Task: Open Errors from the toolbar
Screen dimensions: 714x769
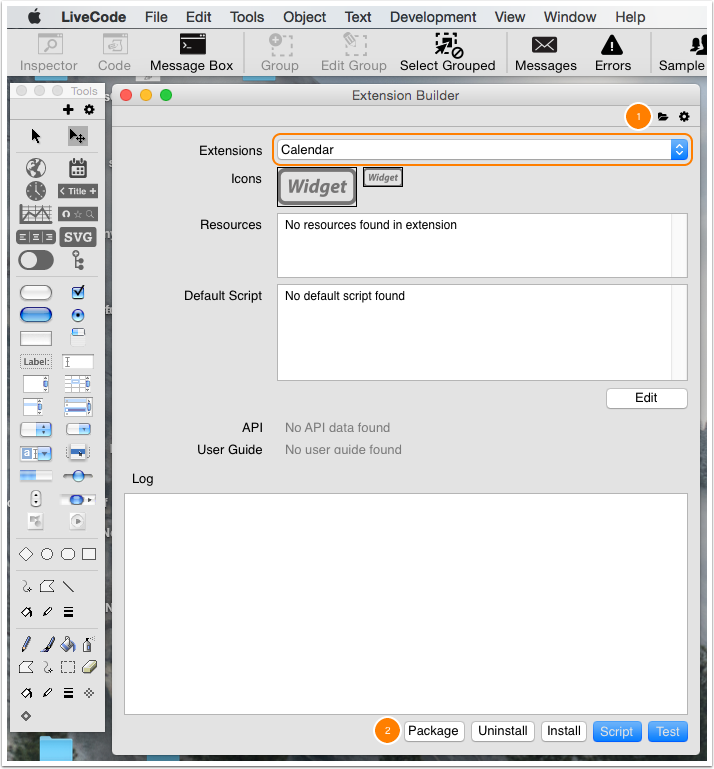Action: coord(612,52)
